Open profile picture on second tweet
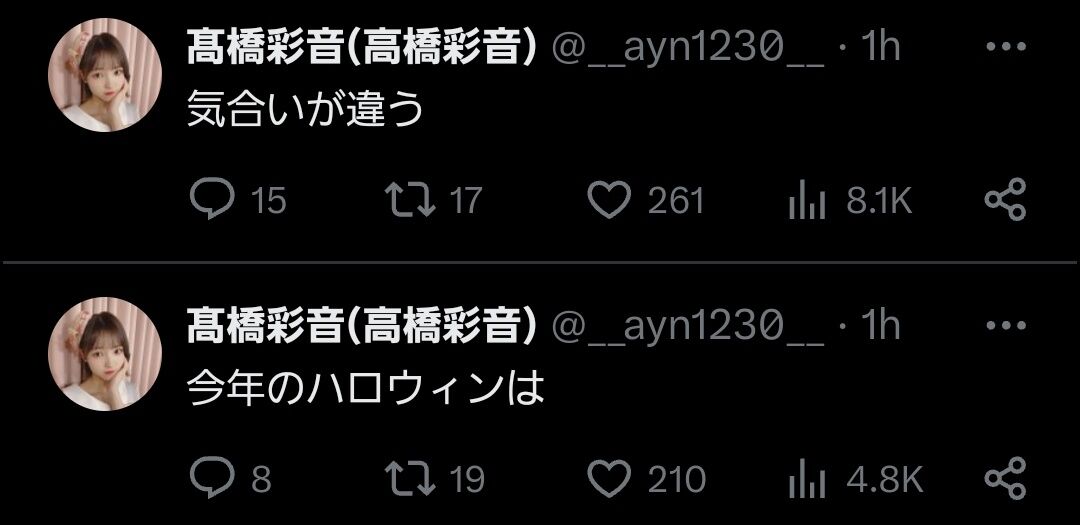The image size is (1080, 525). point(105,354)
